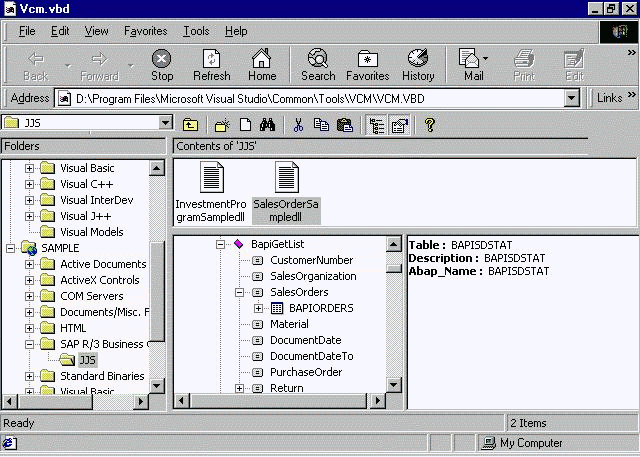Collapse the SAMPLE tree node
640x457 pixels.
(x=10, y=248)
